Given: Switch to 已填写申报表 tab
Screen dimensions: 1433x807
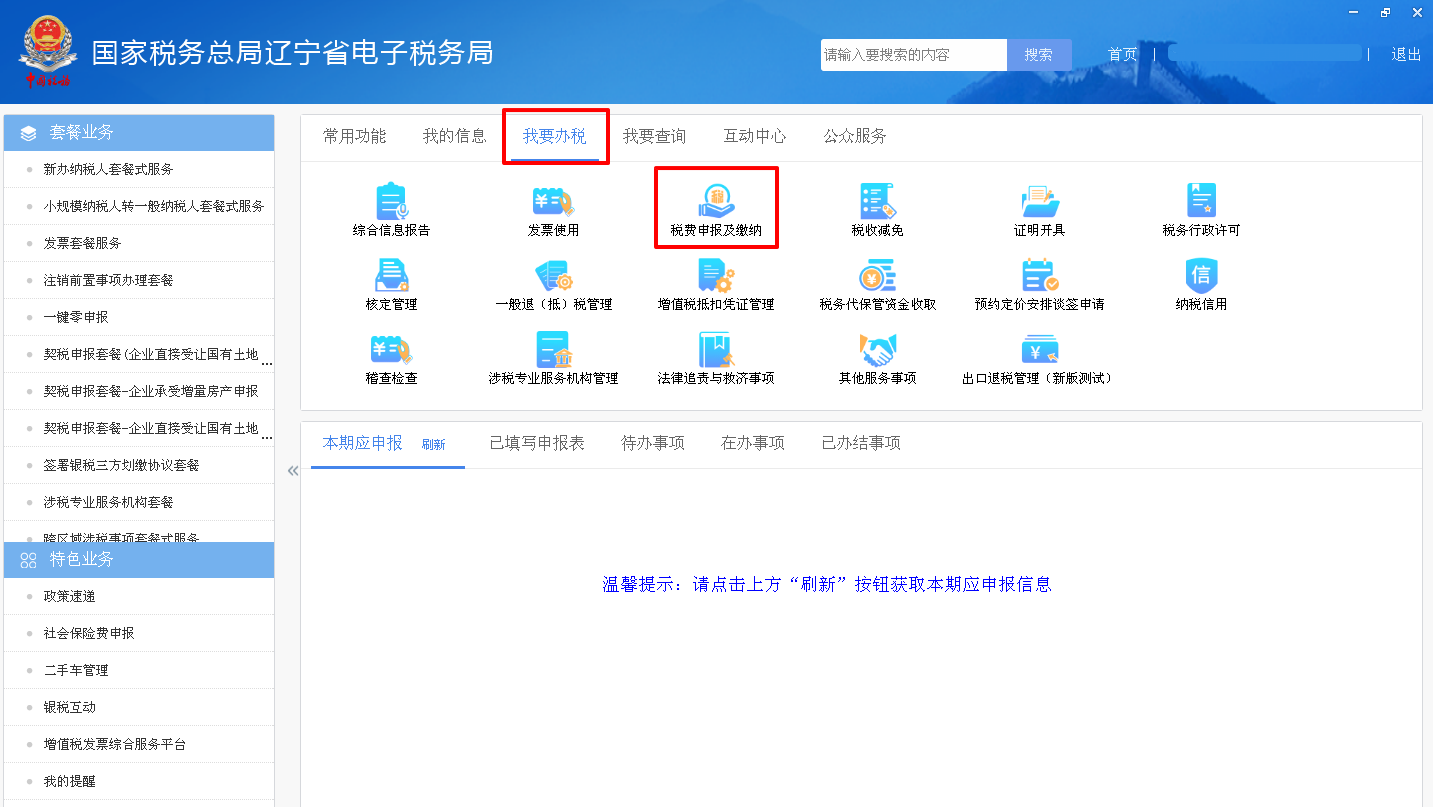Looking at the screenshot, I should click(x=537, y=443).
